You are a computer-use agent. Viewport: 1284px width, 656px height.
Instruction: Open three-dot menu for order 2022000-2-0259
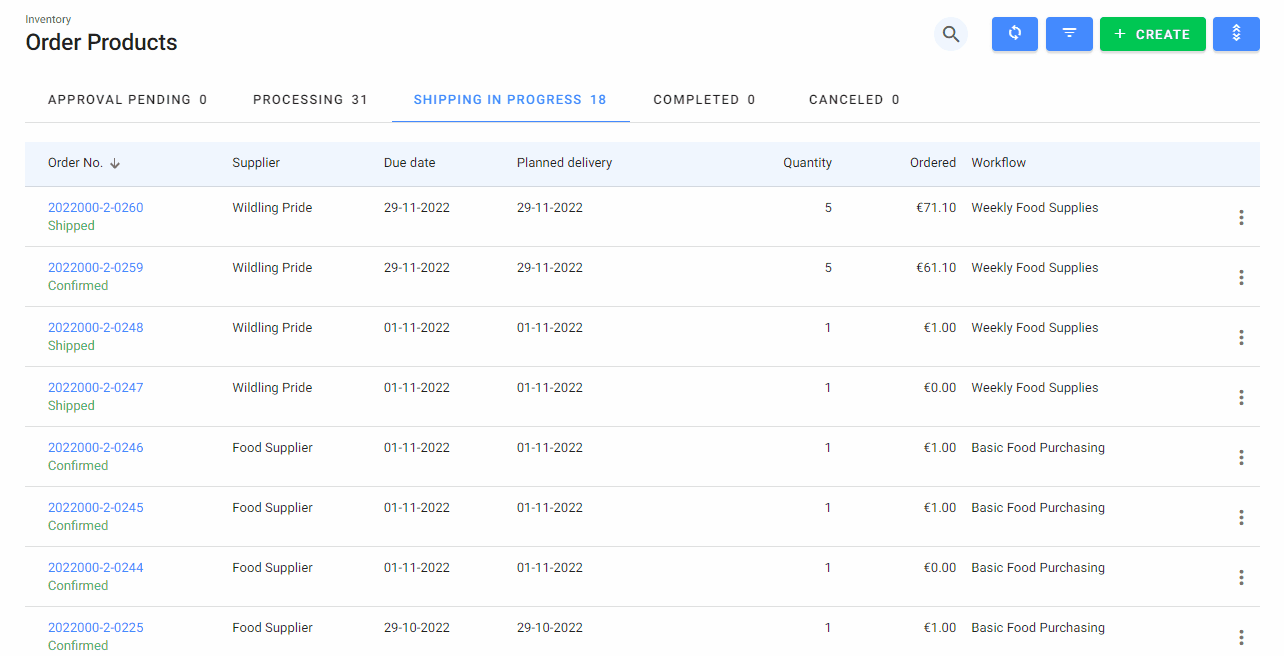1241,277
